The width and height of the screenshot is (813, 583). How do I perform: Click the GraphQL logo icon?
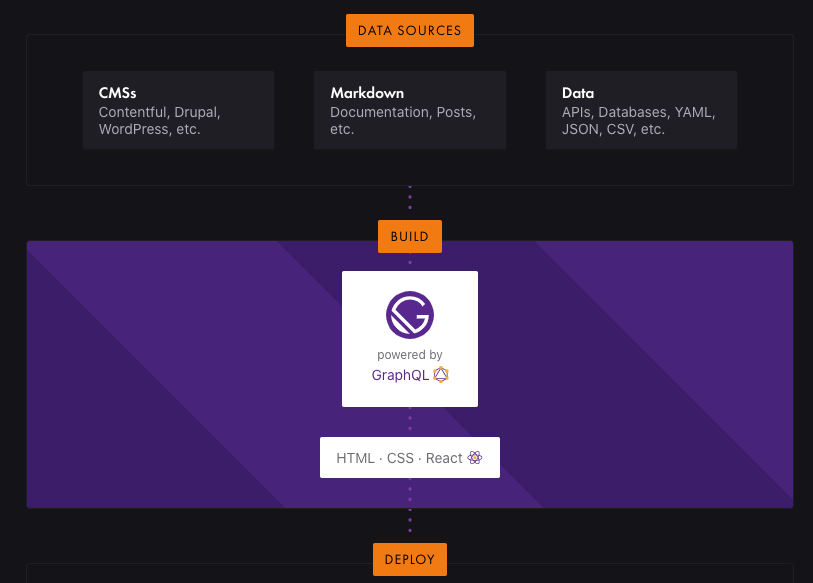pyautogui.click(x=441, y=374)
